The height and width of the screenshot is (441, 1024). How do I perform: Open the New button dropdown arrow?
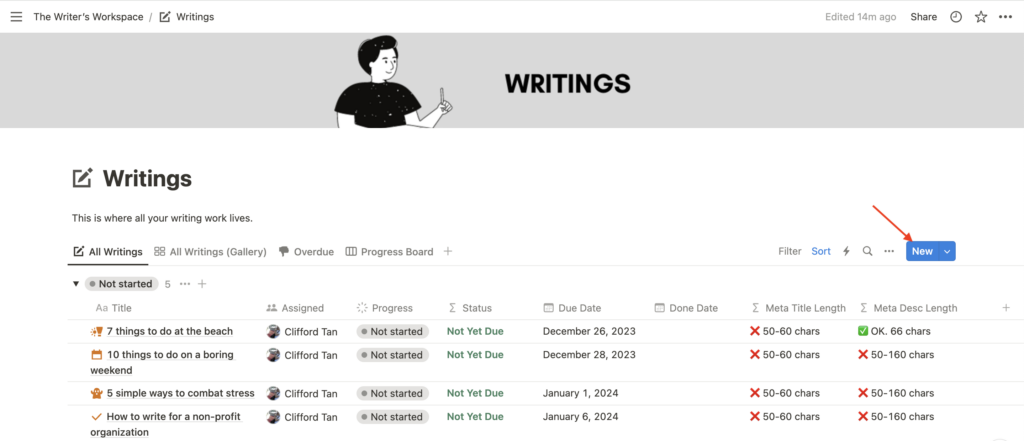click(x=946, y=252)
